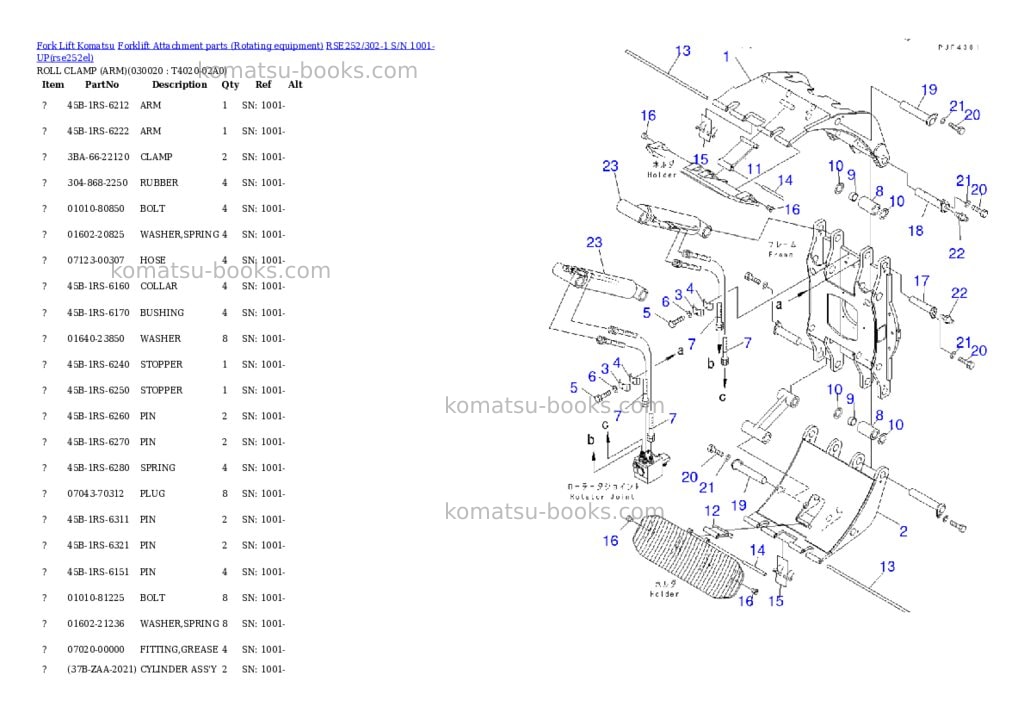The width and height of the screenshot is (1024, 725).
Task: Click callout number 12 on the diagram
Action: [x=712, y=511]
